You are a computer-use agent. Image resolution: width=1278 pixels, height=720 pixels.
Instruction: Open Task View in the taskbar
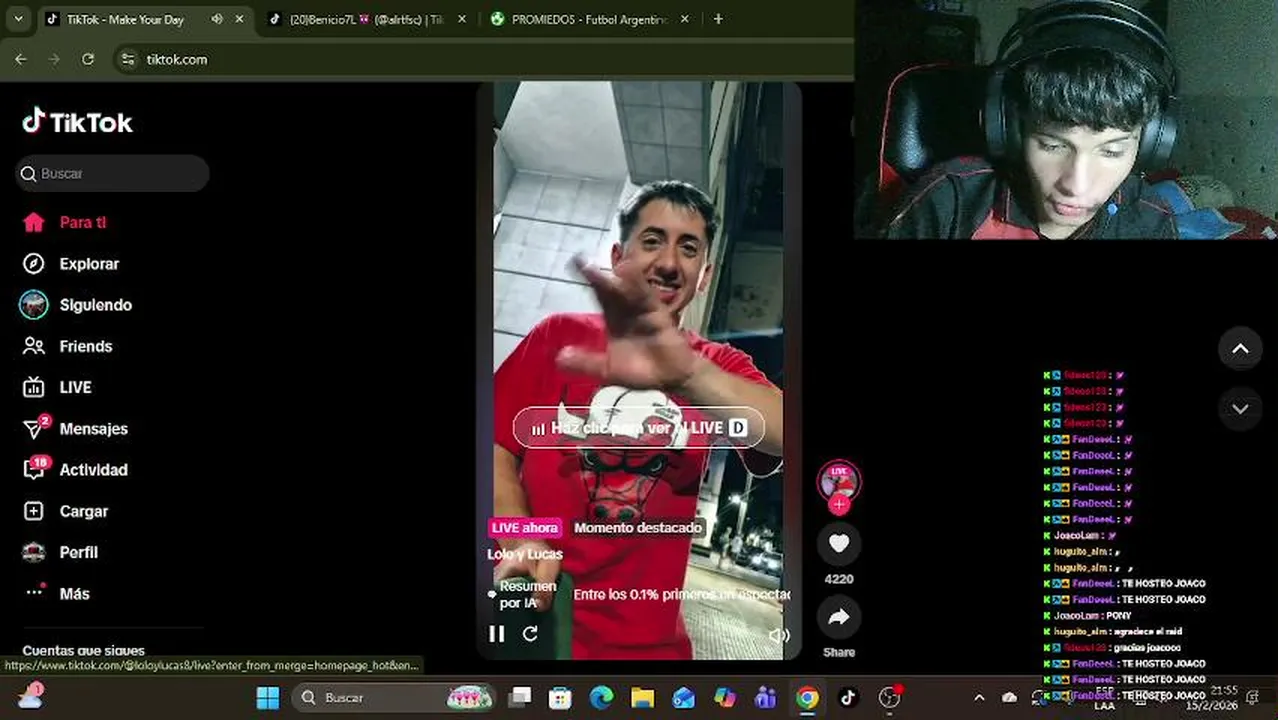(520, 697)
